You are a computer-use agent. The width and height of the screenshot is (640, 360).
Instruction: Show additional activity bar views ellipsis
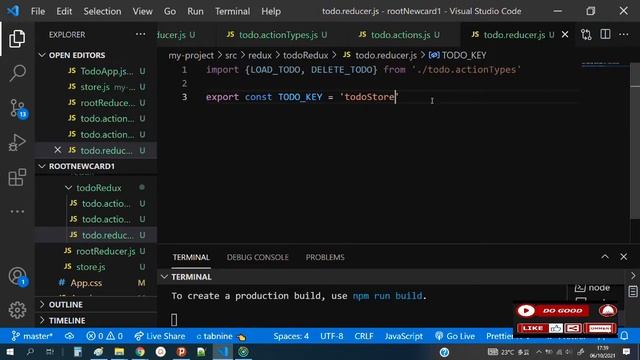(17, 211)
